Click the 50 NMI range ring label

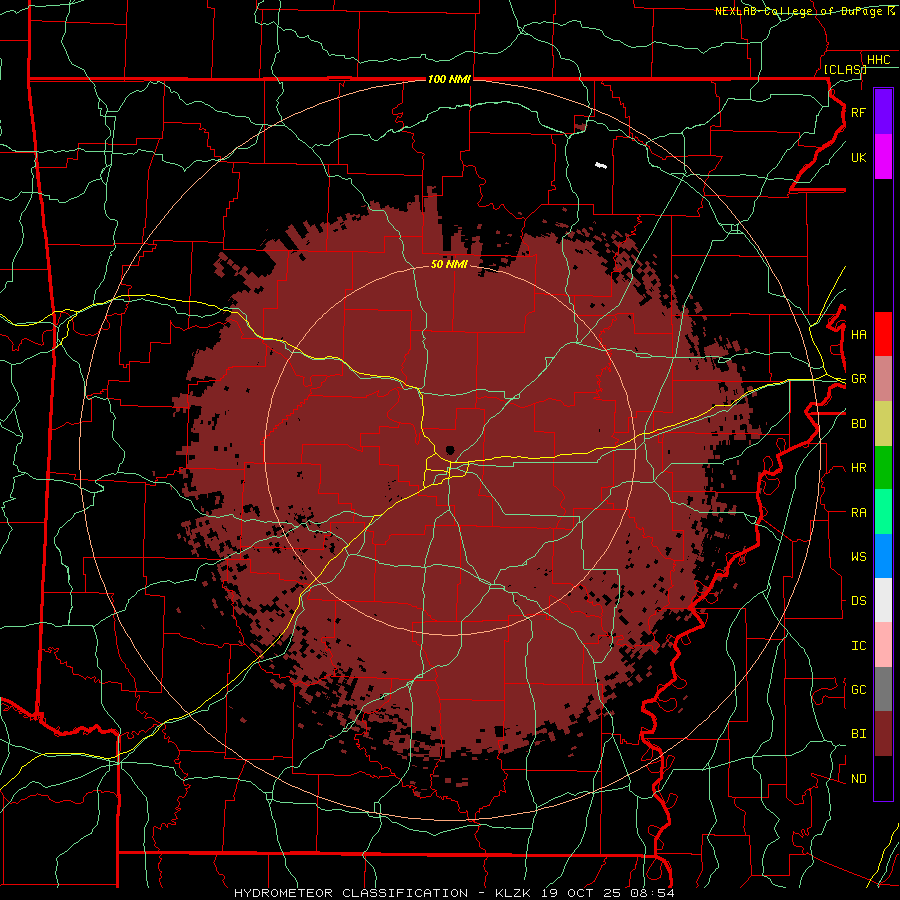coord(449,264)
